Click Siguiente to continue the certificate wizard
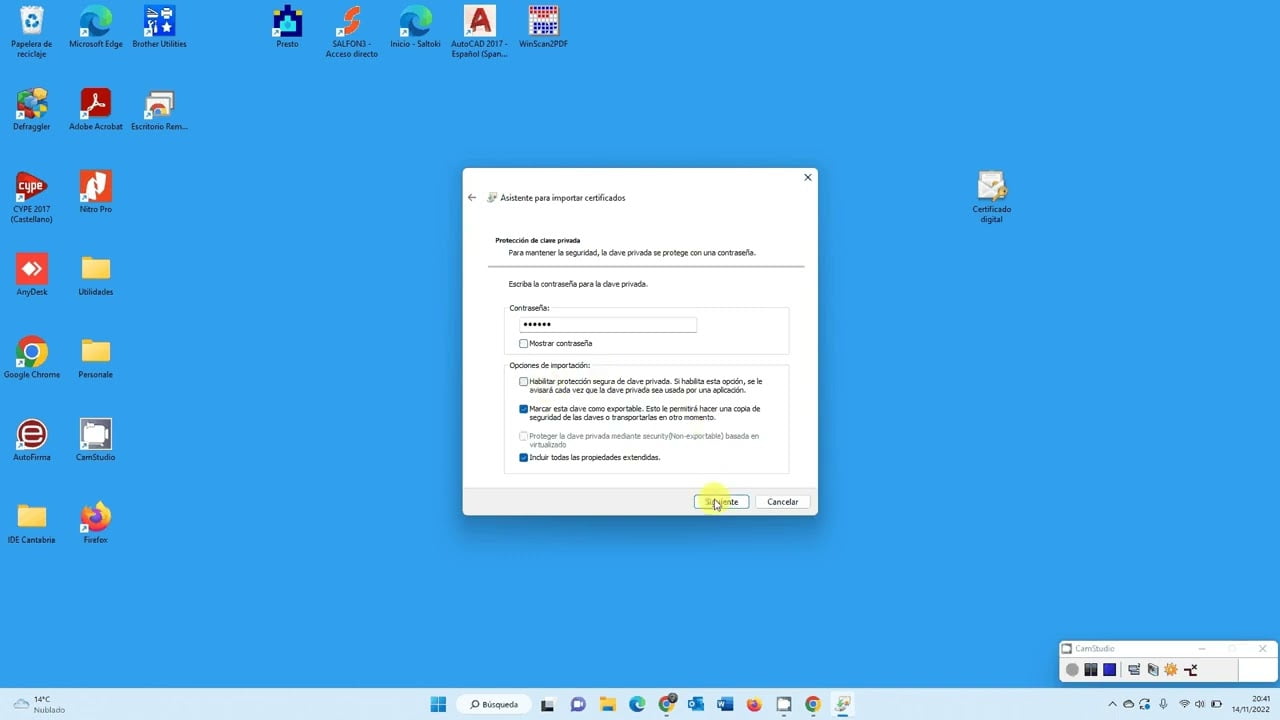This screenshot has height=720, width=1280. click(721, 501)
